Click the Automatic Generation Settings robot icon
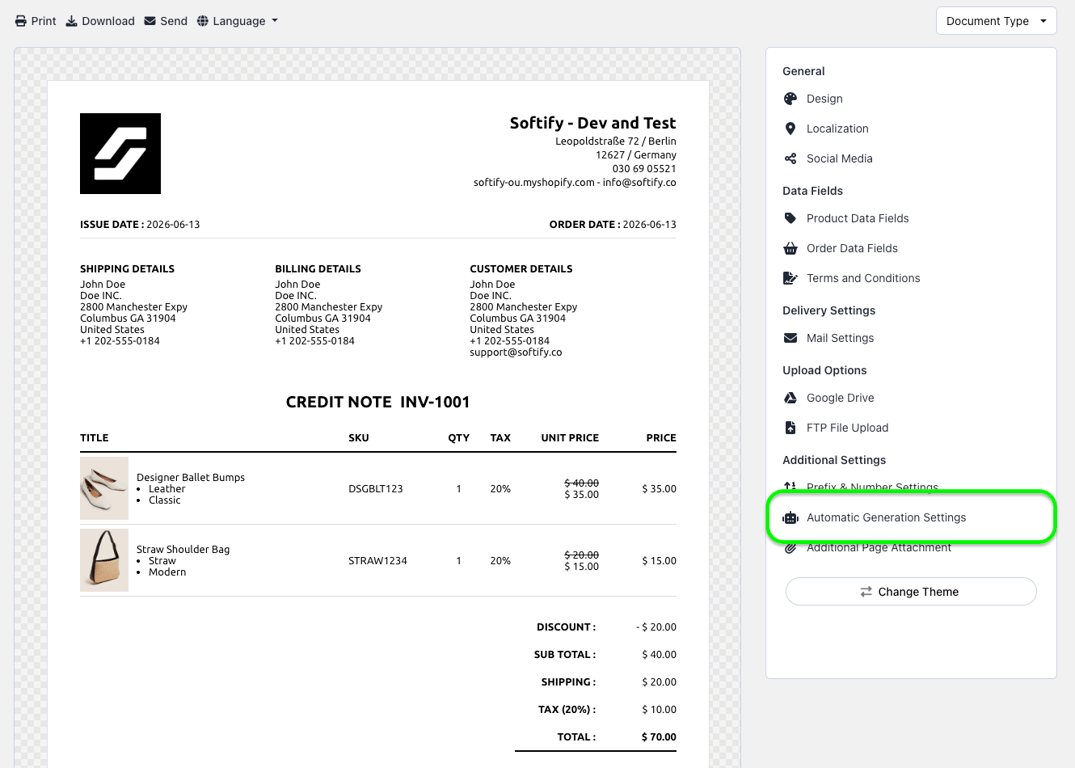The width and height of the screenshot is (1075, 768). coord(790,518)
